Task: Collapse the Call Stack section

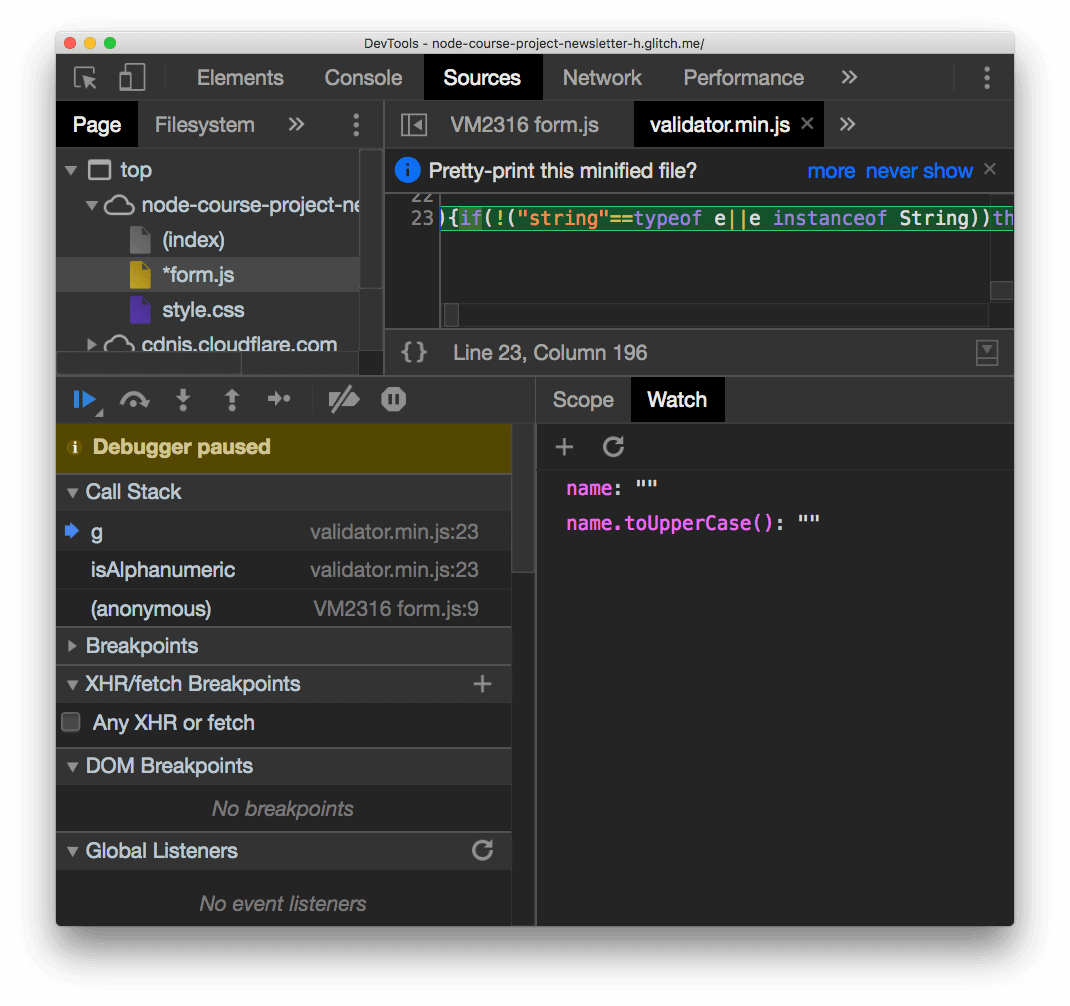Action: [x=72, y=493]
